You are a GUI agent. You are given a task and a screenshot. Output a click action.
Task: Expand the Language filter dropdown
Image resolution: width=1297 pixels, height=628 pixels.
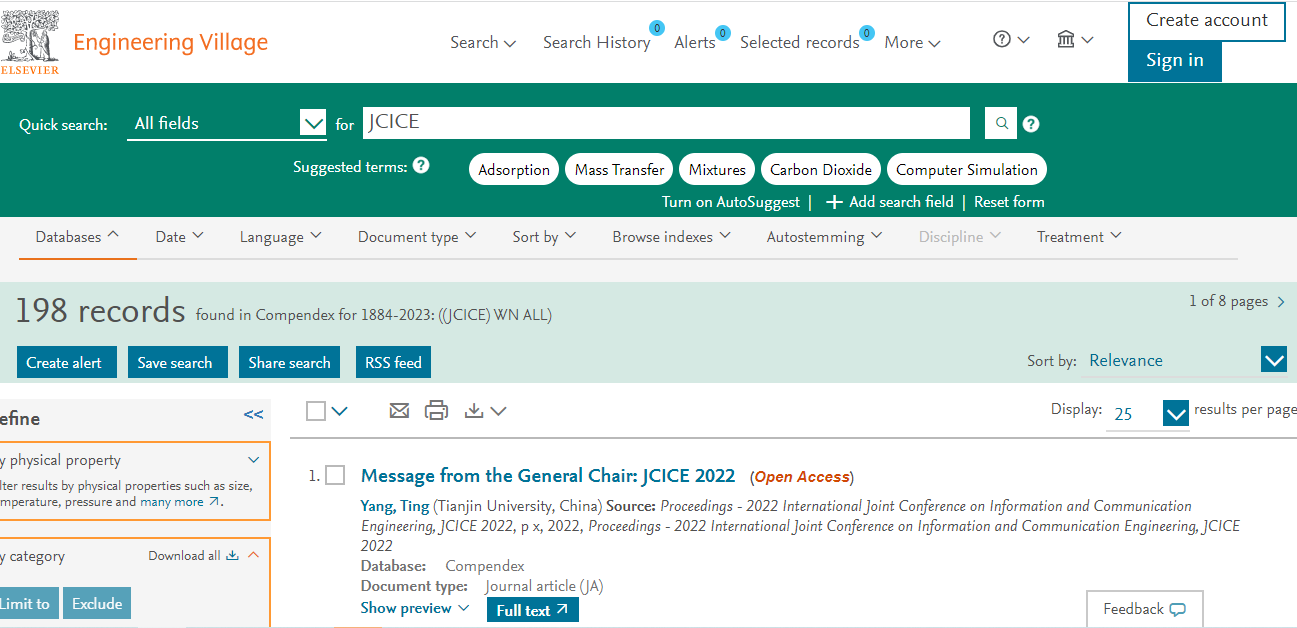click(281, 237)
